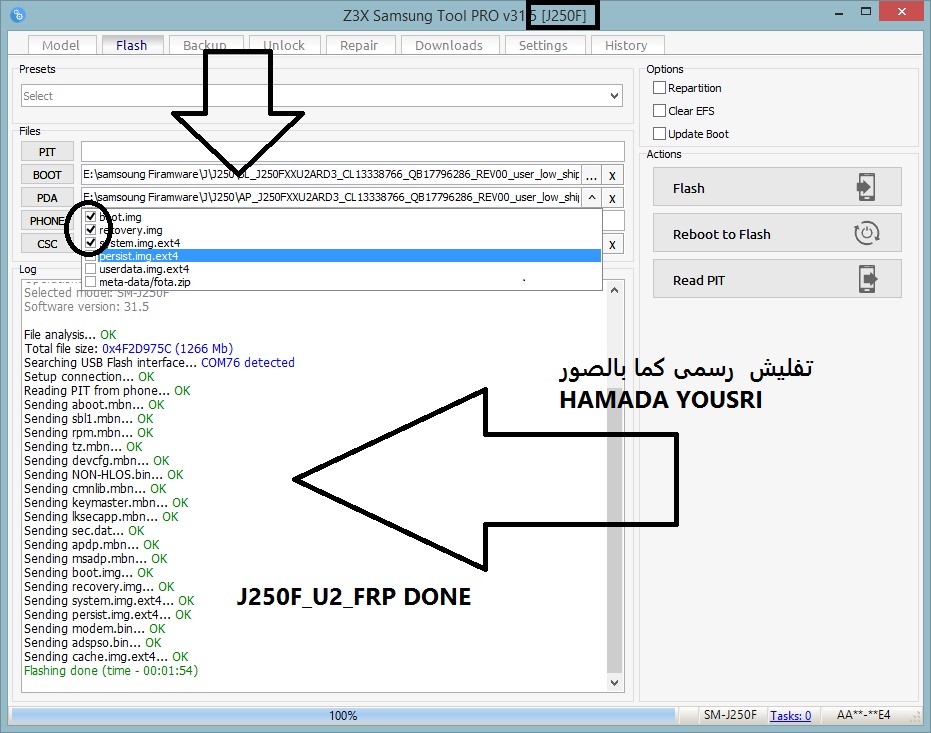
Task: Click SM-J250F model in status bar
Action: click(x=730, y=715)
